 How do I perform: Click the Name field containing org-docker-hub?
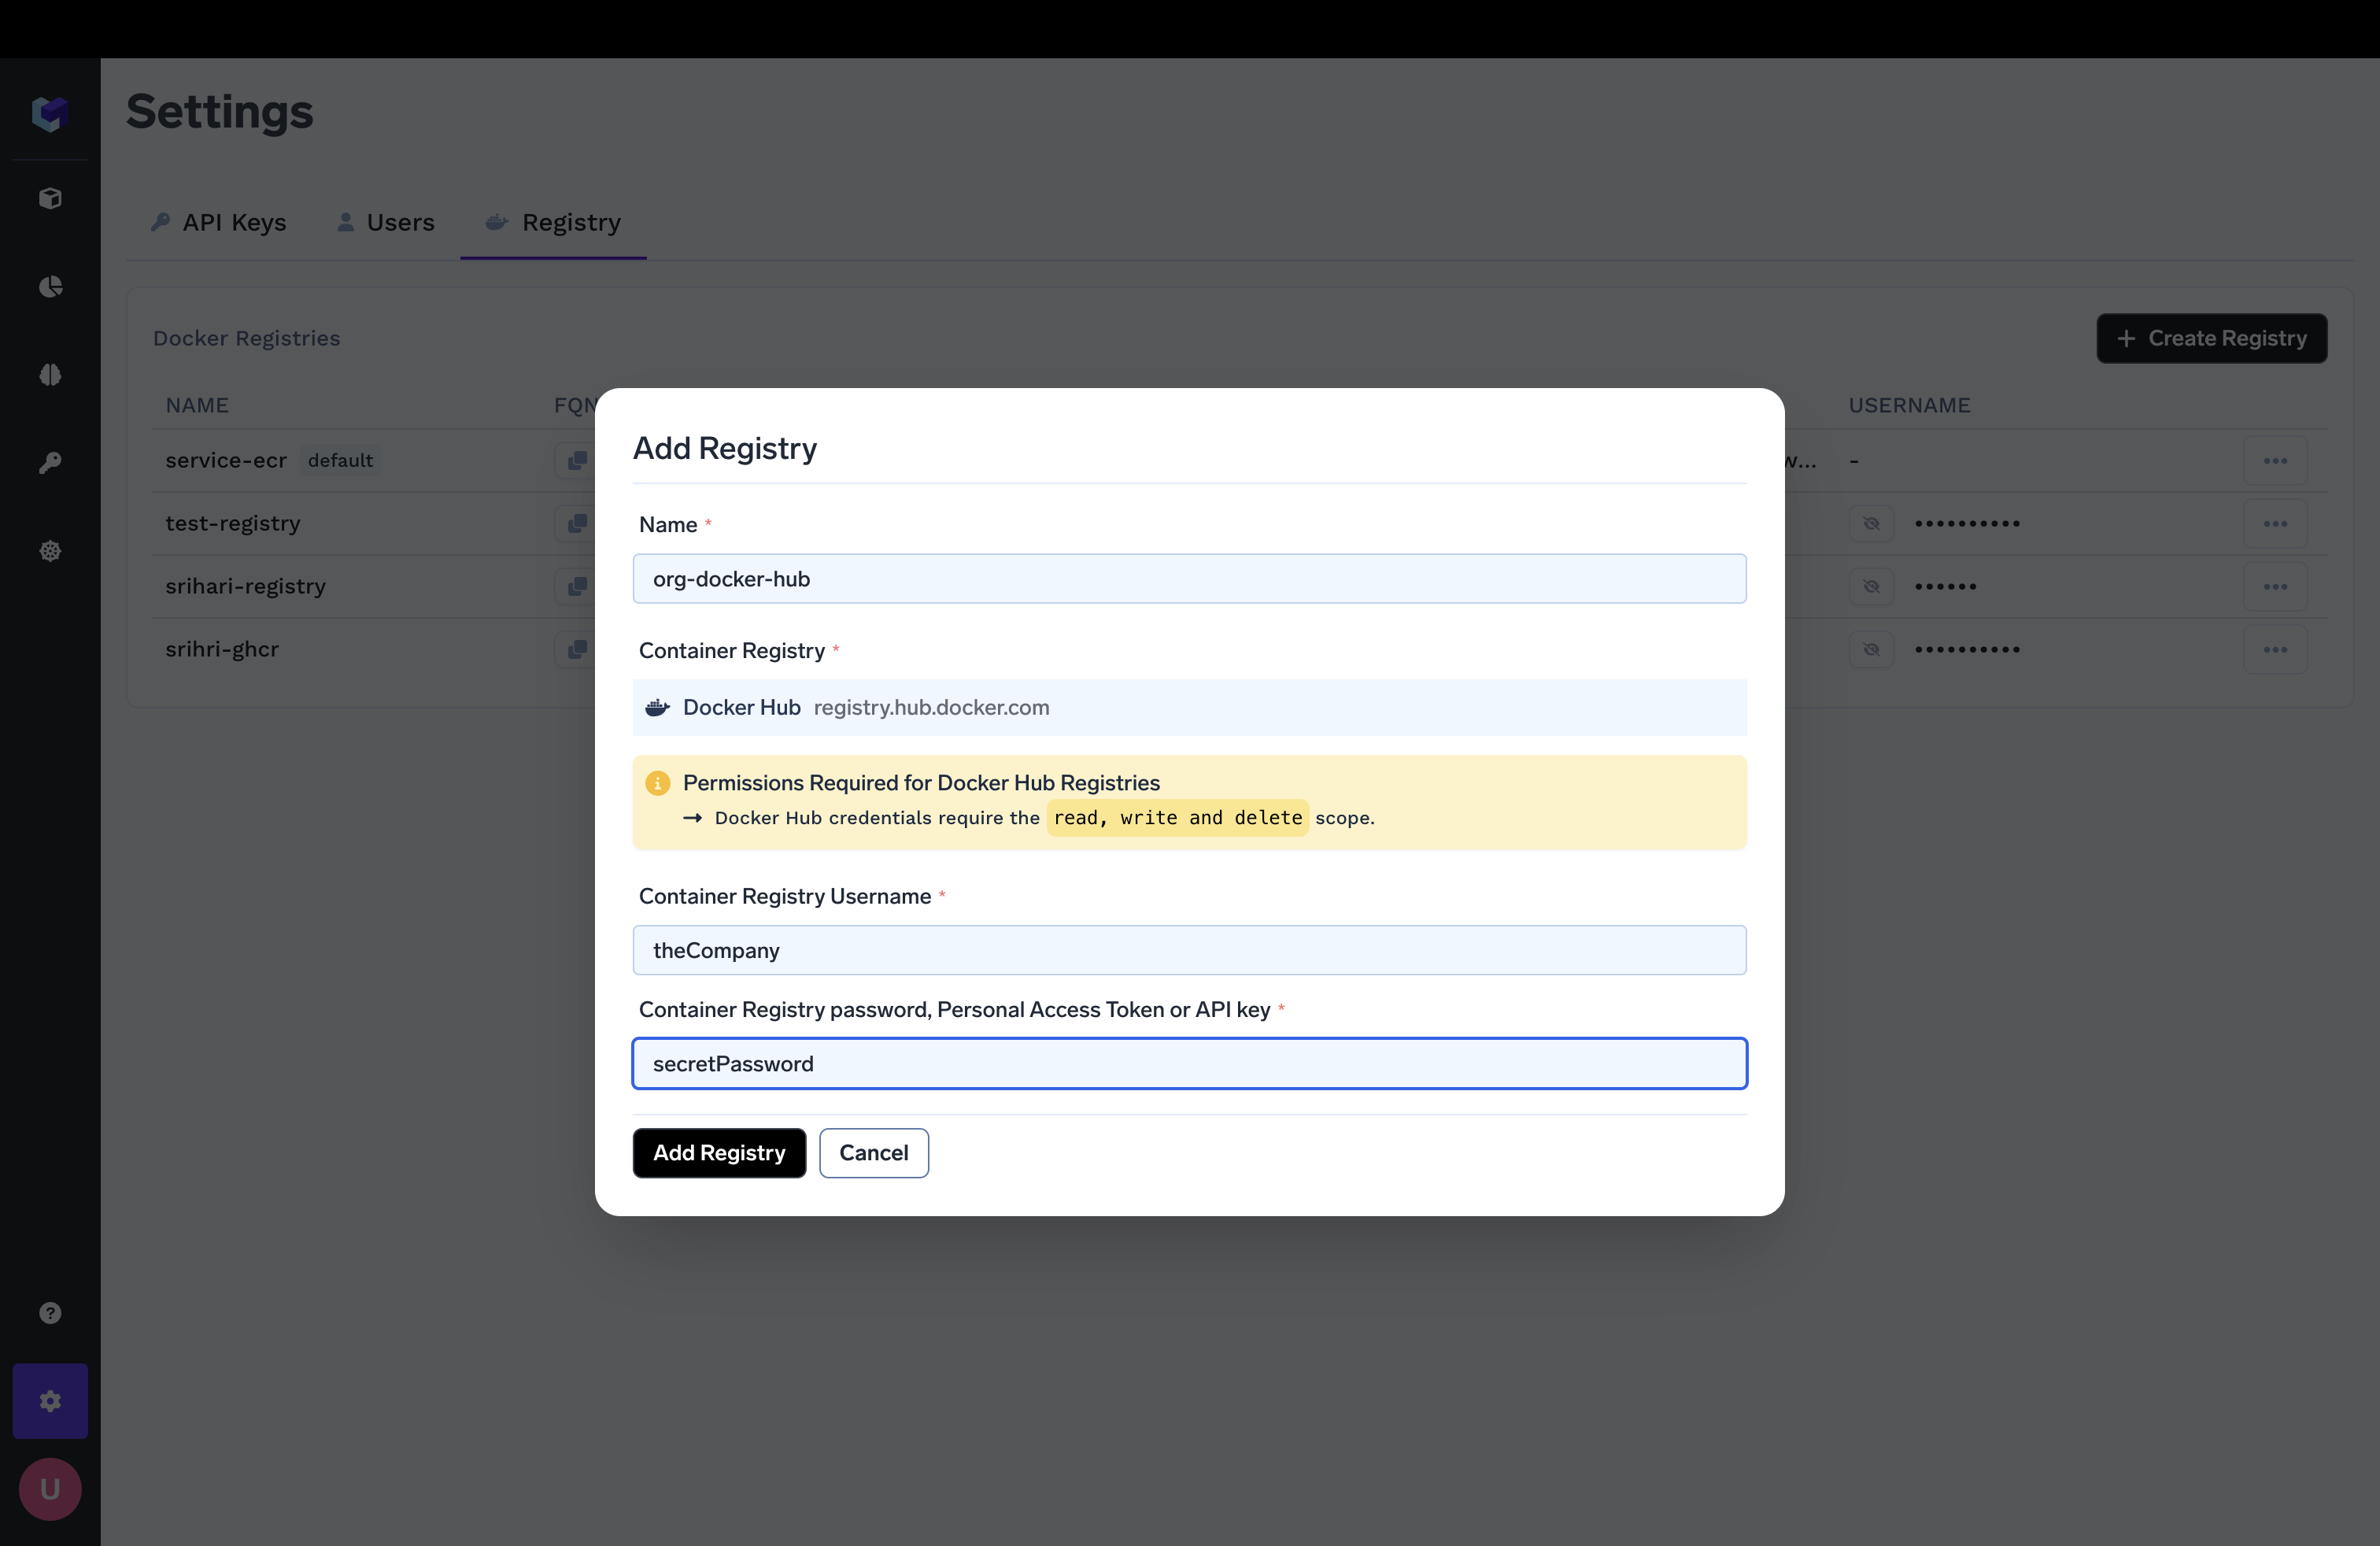point(1189,579)
